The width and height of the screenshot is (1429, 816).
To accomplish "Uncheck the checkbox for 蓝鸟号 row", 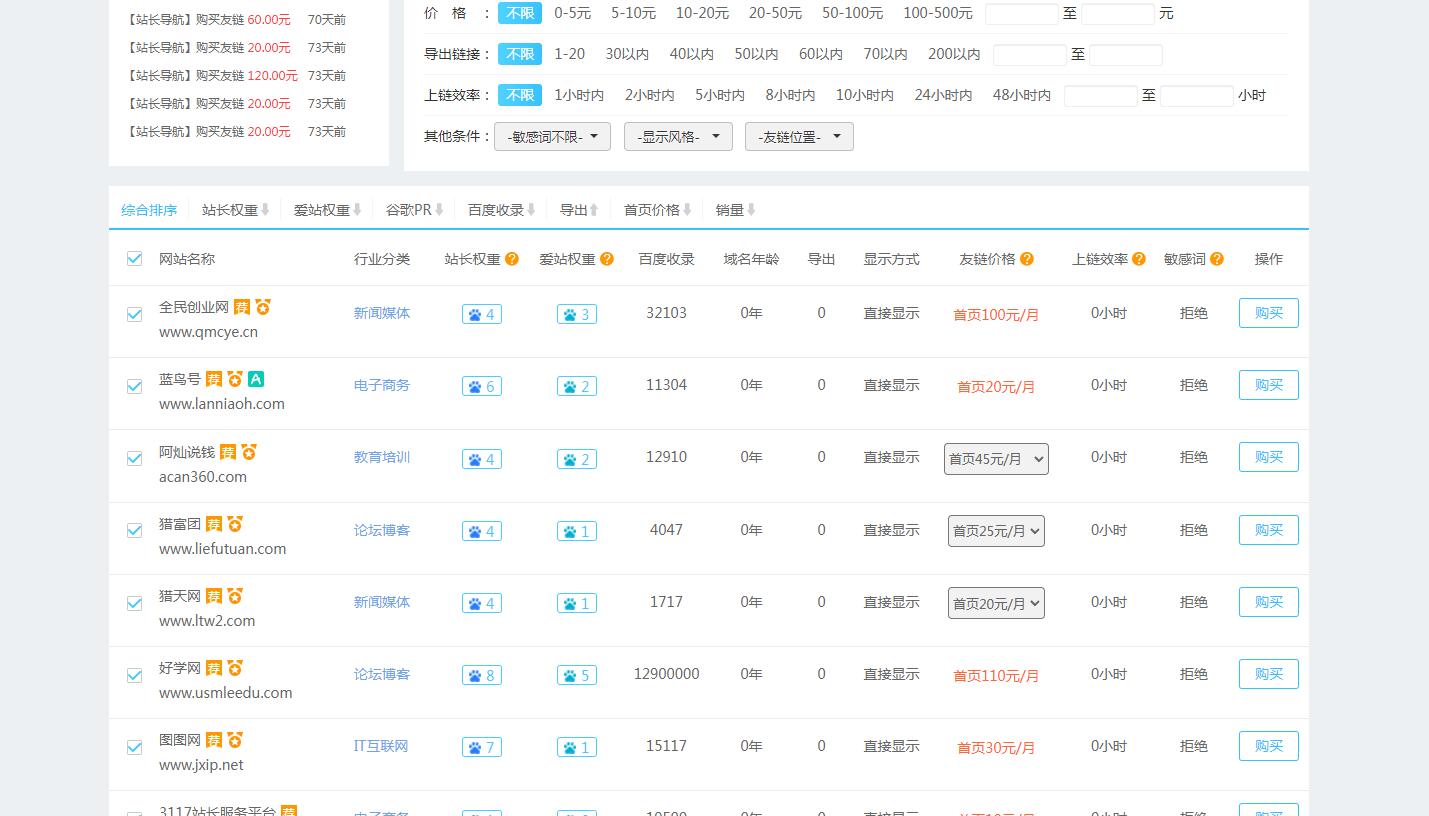I will (x=135, y=386).
